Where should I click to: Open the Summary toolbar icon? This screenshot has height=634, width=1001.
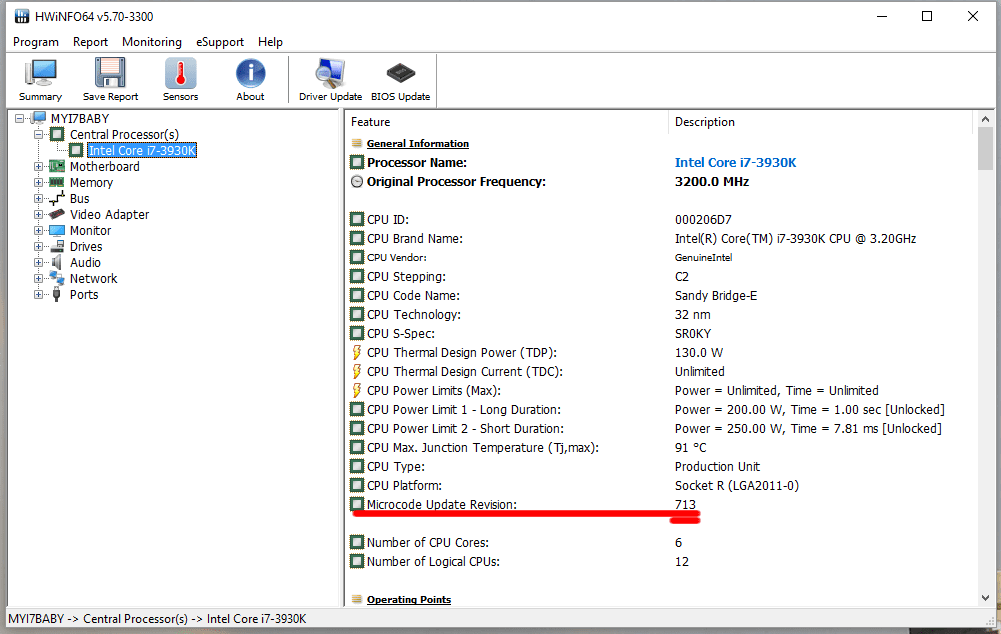pos(40,79)
